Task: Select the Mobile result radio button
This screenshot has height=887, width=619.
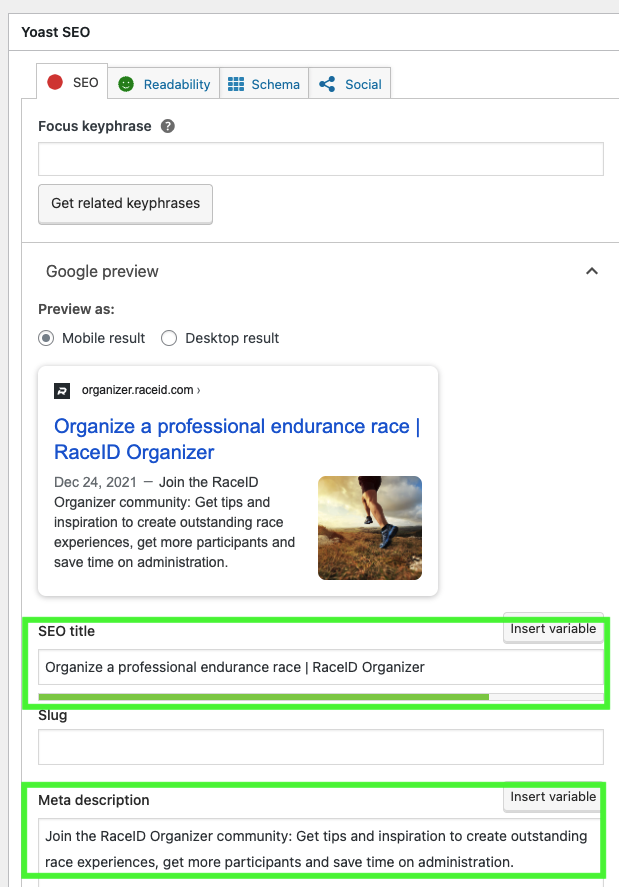Action: pyautogui.click(x=46, y=338)
